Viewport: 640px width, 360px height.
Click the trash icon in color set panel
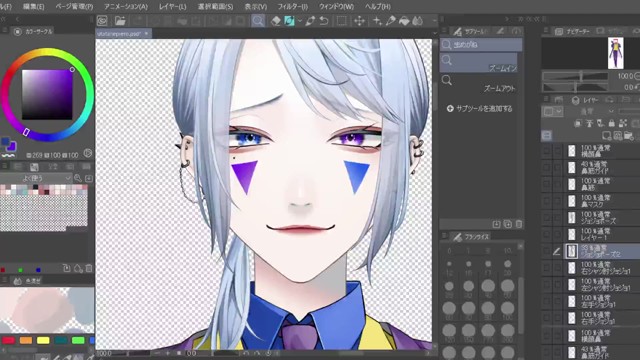pos(89,268)
